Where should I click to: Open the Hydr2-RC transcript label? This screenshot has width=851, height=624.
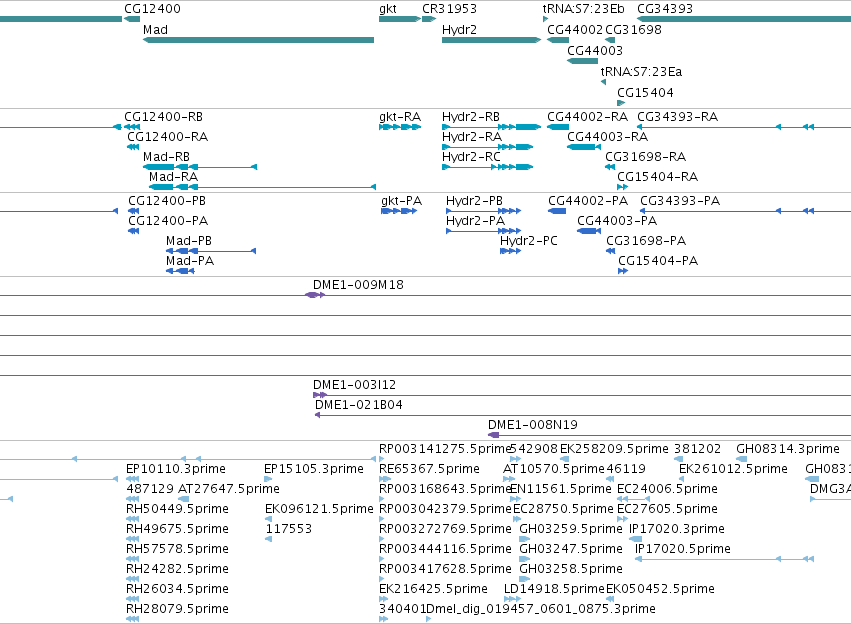(x=471, y=157)
